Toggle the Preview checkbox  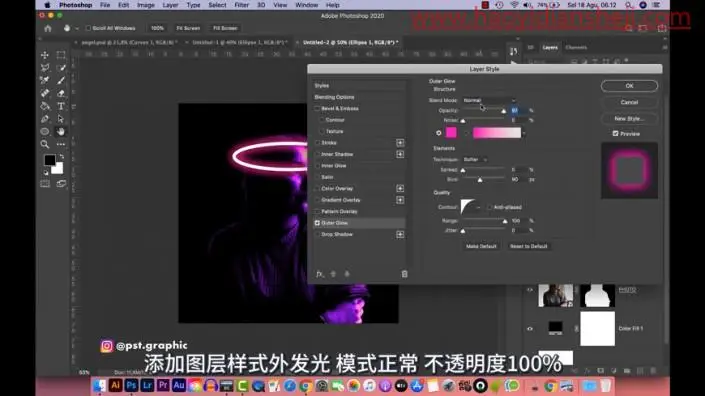pyautogui.click(x=616, y=133)
